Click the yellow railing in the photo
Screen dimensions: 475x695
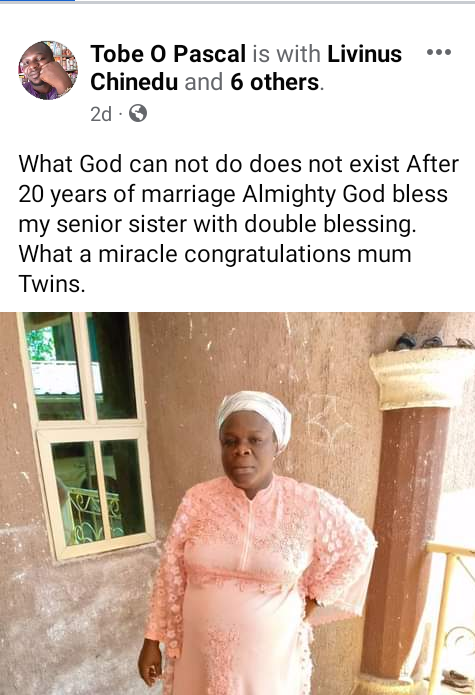pyautogui.click(x=450, y=618)
